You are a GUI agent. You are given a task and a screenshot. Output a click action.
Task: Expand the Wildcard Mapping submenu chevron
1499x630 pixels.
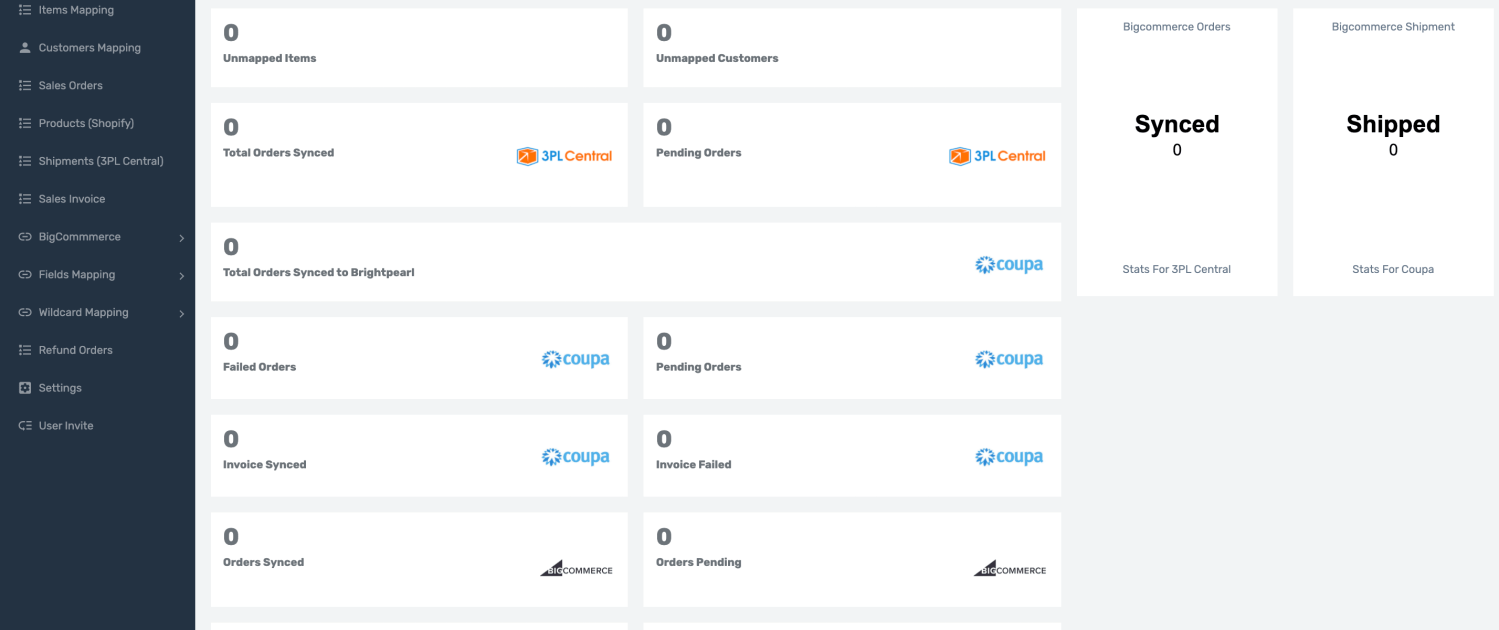tap(181, 314)
